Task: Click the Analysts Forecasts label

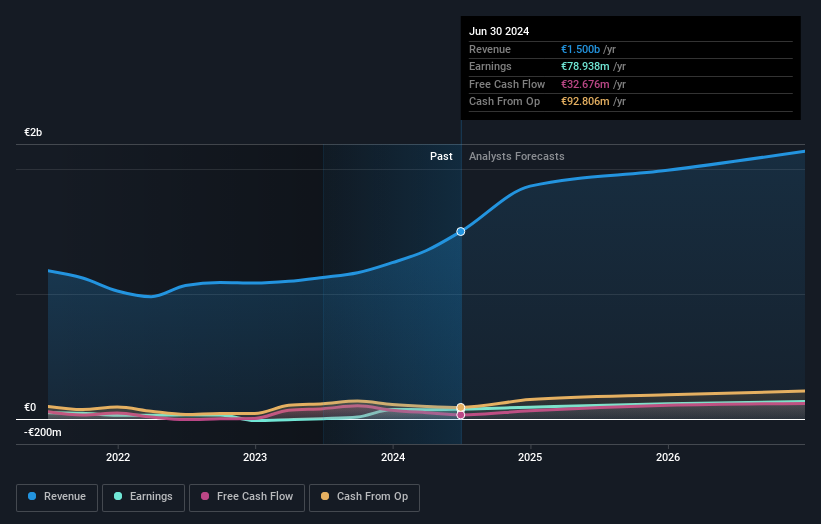Action: click(516, 156)
